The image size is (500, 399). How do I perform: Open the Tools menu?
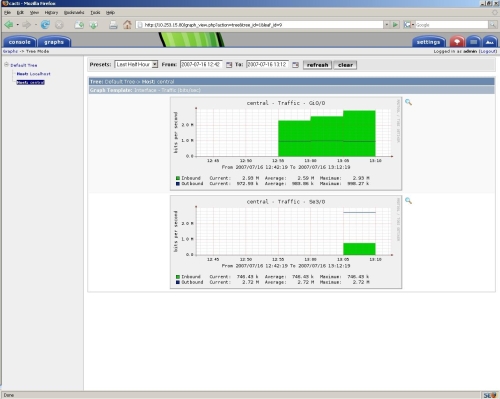95,12
